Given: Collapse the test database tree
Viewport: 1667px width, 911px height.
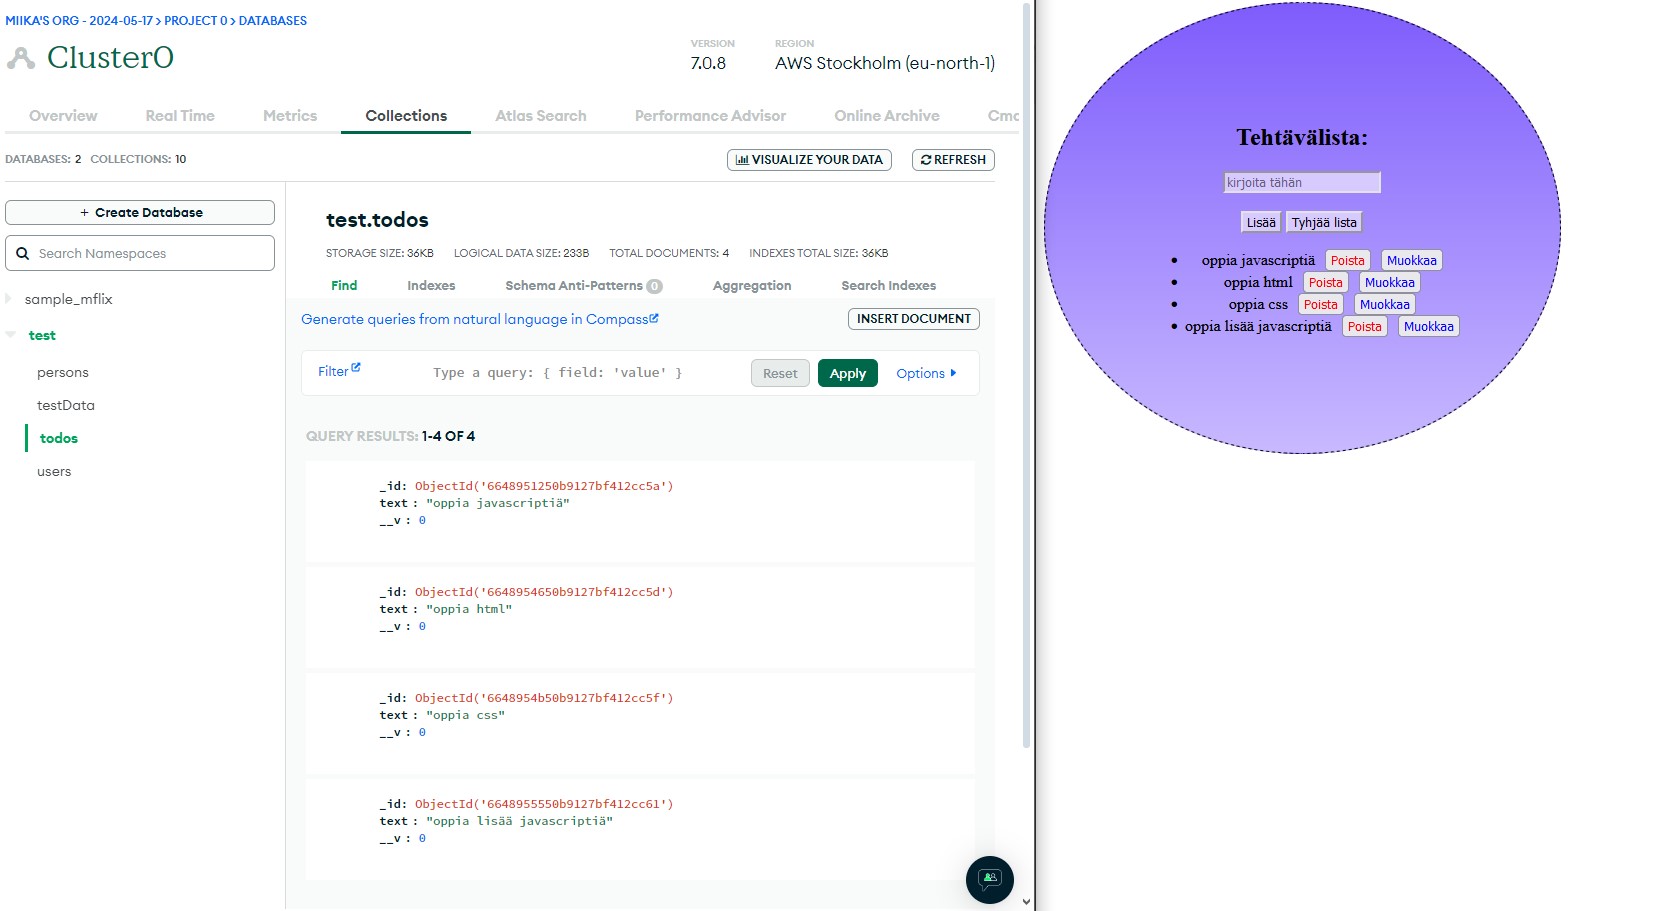Looking at the screenshot, I should tap(10, 335).
